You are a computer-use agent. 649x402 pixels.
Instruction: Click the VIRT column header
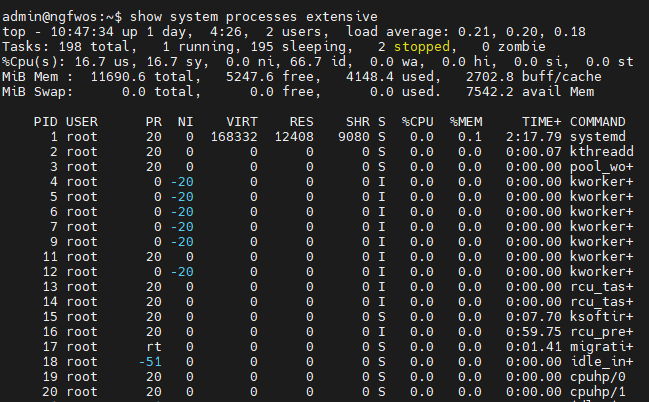[x=244, y=120]
